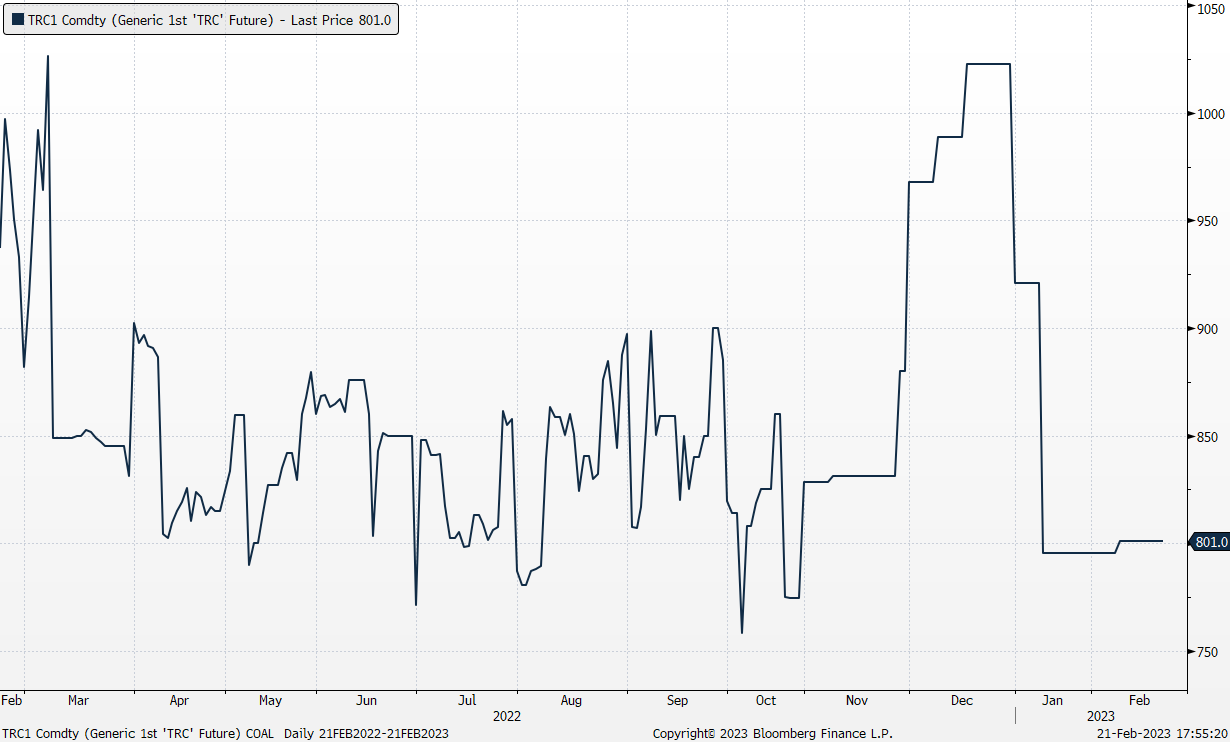Click the Jun month label on x-axis
The image size is (1230, 742).
coord(367,700)
